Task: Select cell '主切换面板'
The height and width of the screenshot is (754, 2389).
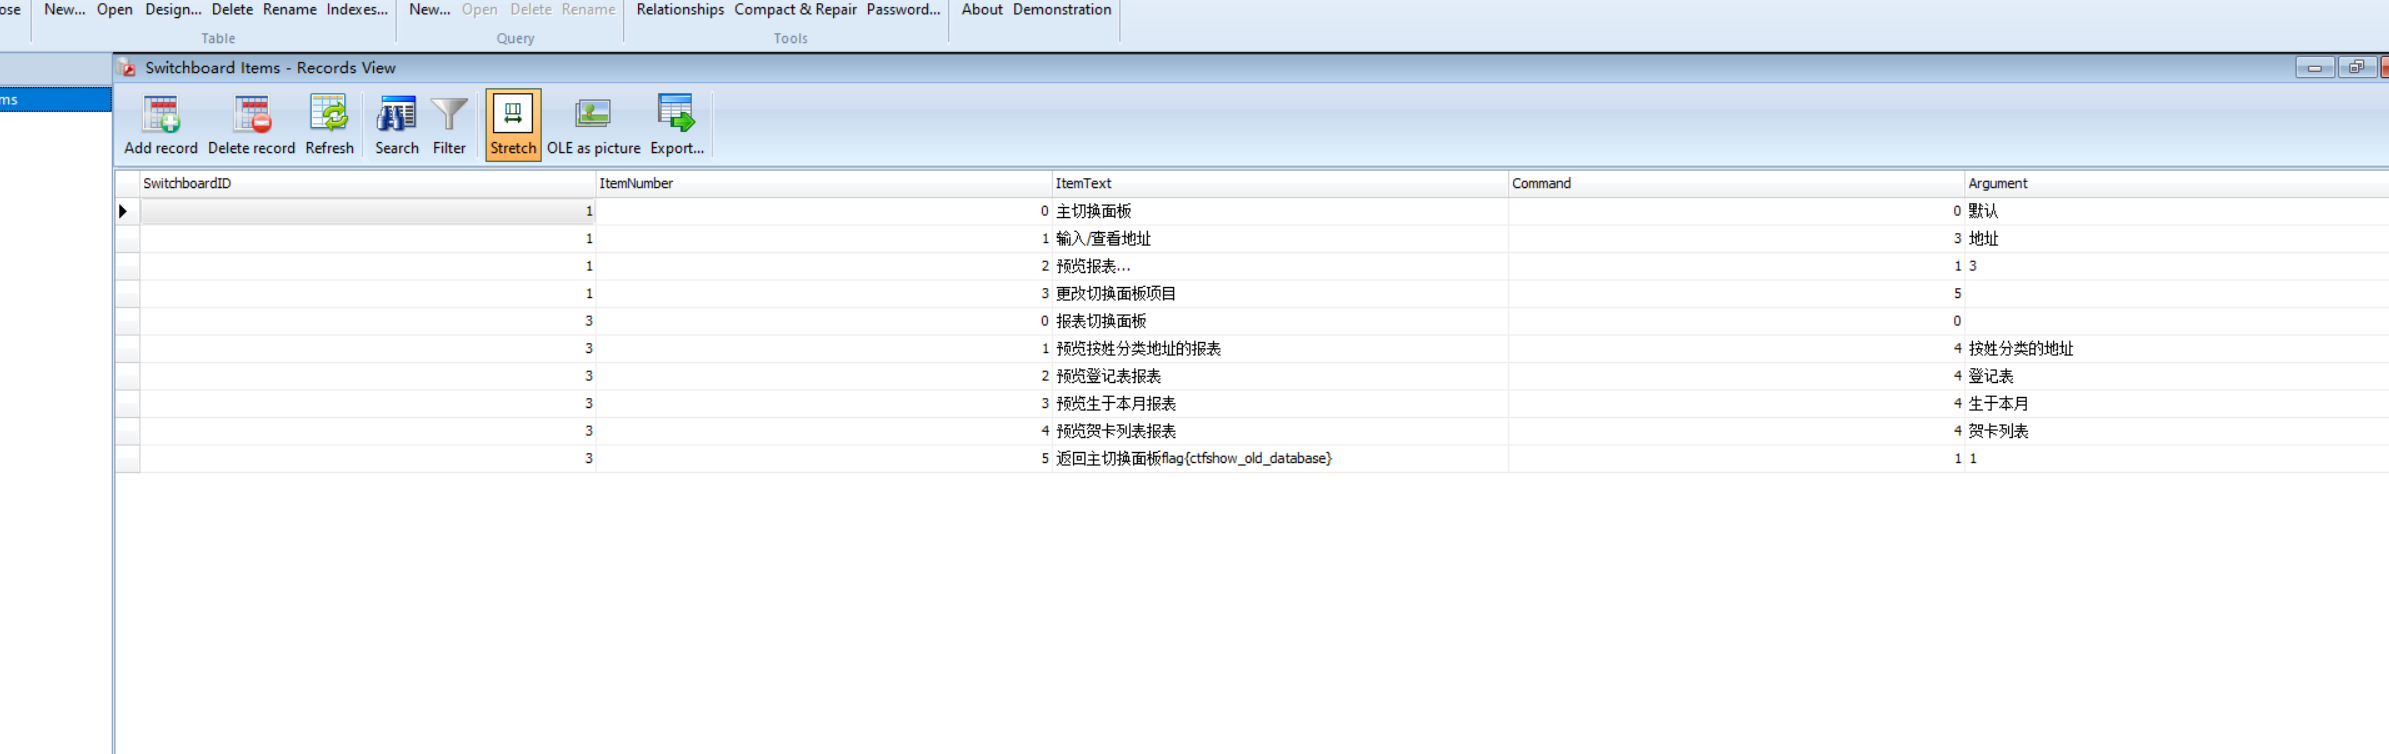Action: click(1280, 211)
